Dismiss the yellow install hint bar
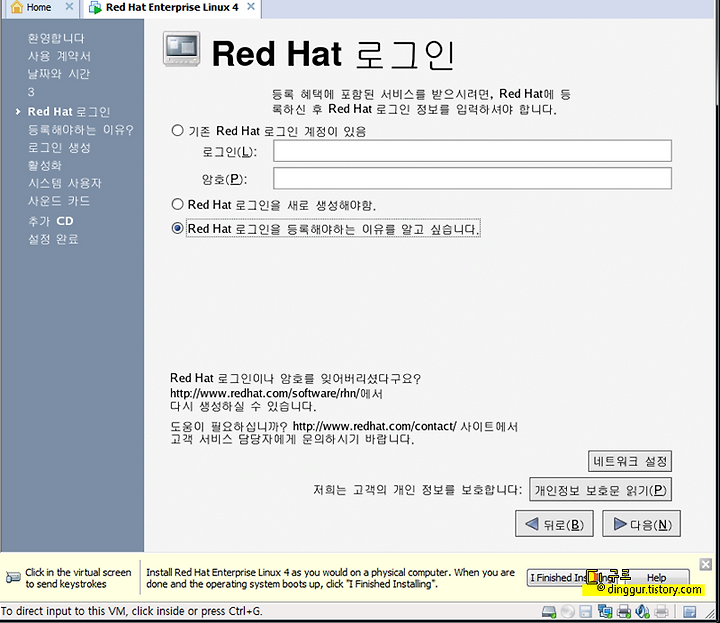This screenshot has height=623, width=720. tap(706, 564)
